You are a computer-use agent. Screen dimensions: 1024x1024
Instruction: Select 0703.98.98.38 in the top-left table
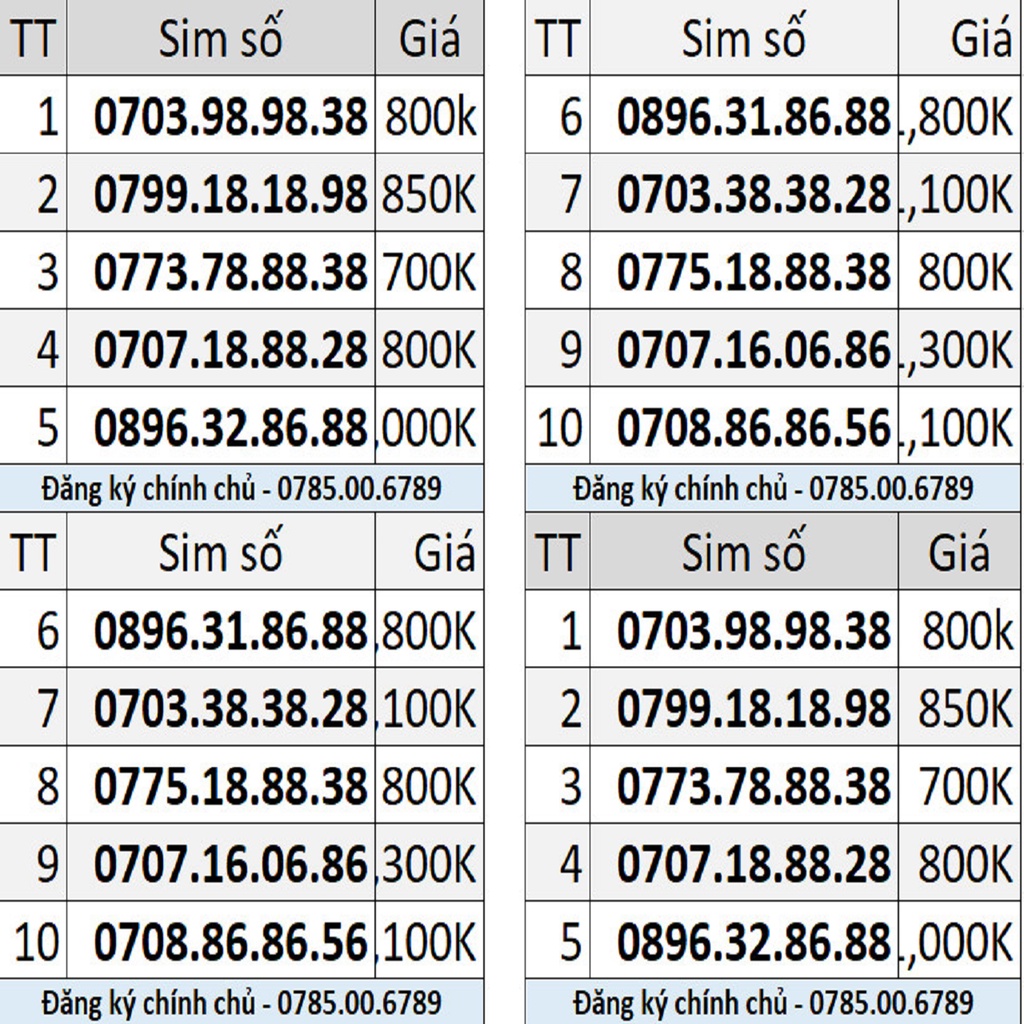(231, 118)
